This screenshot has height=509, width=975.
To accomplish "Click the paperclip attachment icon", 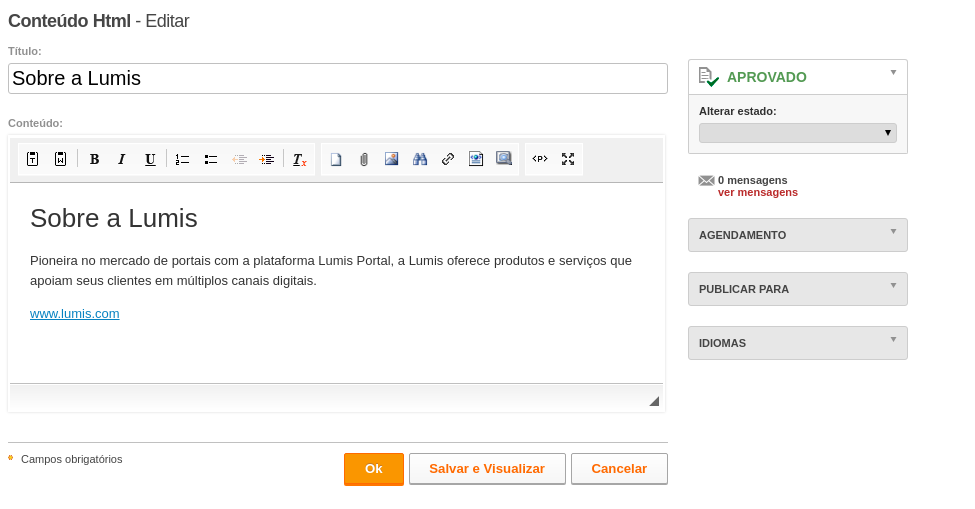I will coord(364,159).
